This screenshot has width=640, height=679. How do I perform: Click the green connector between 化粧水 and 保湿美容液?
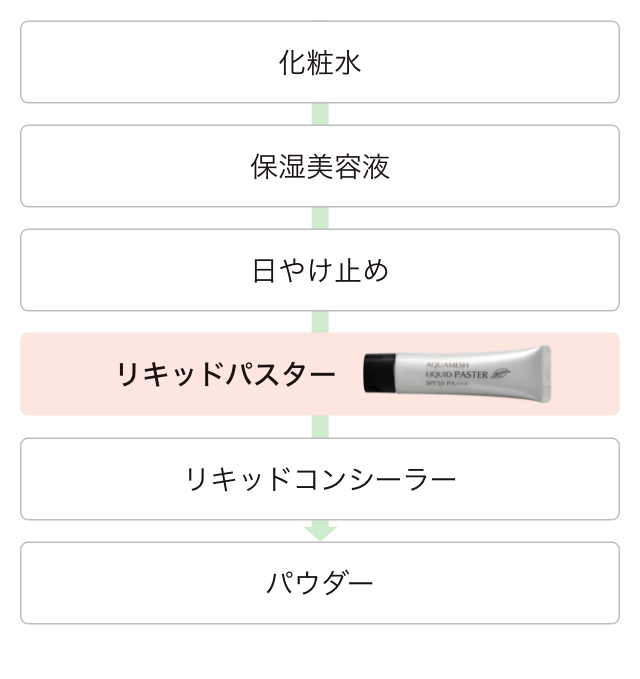[320, 114]
